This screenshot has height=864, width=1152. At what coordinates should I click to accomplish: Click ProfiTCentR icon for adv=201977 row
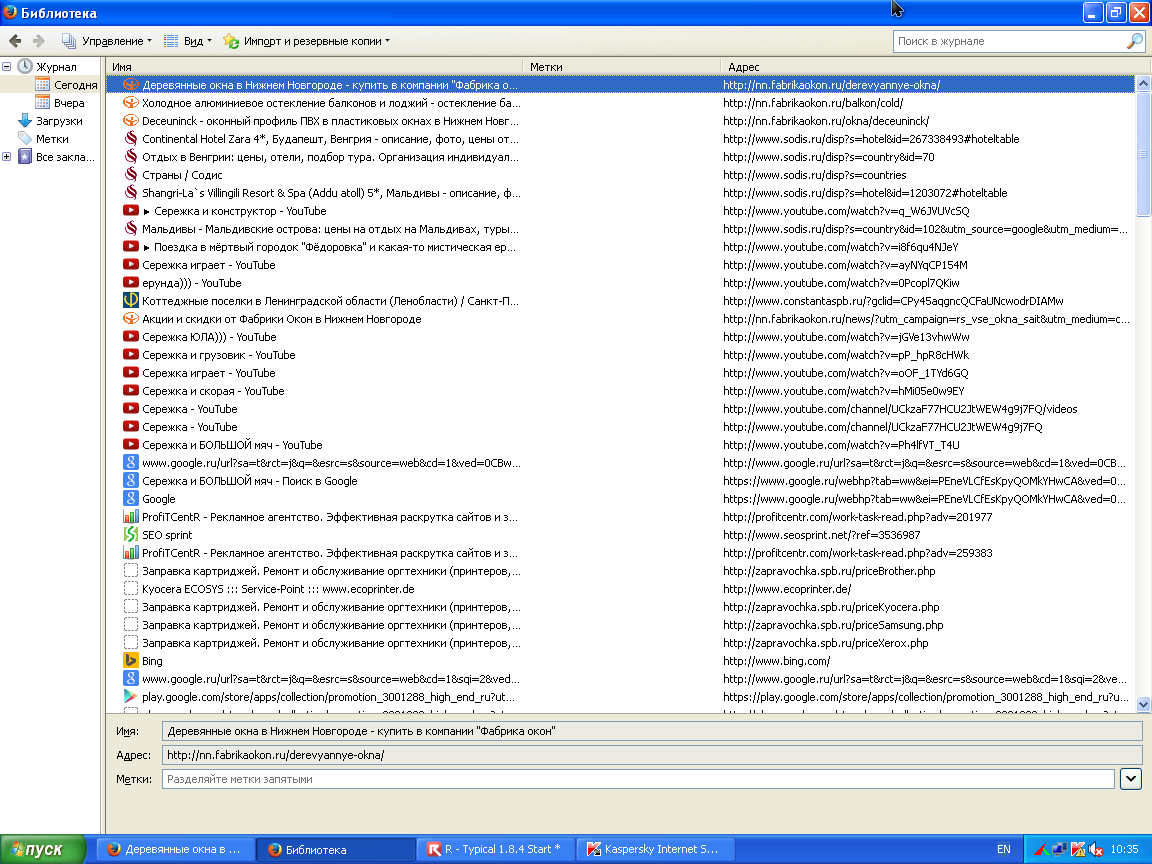131,516
